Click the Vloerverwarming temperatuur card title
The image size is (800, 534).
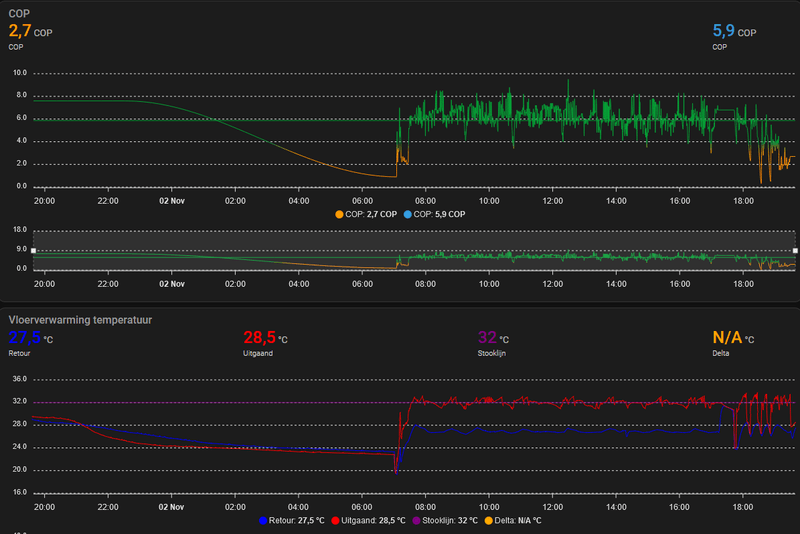click(80, 320)
